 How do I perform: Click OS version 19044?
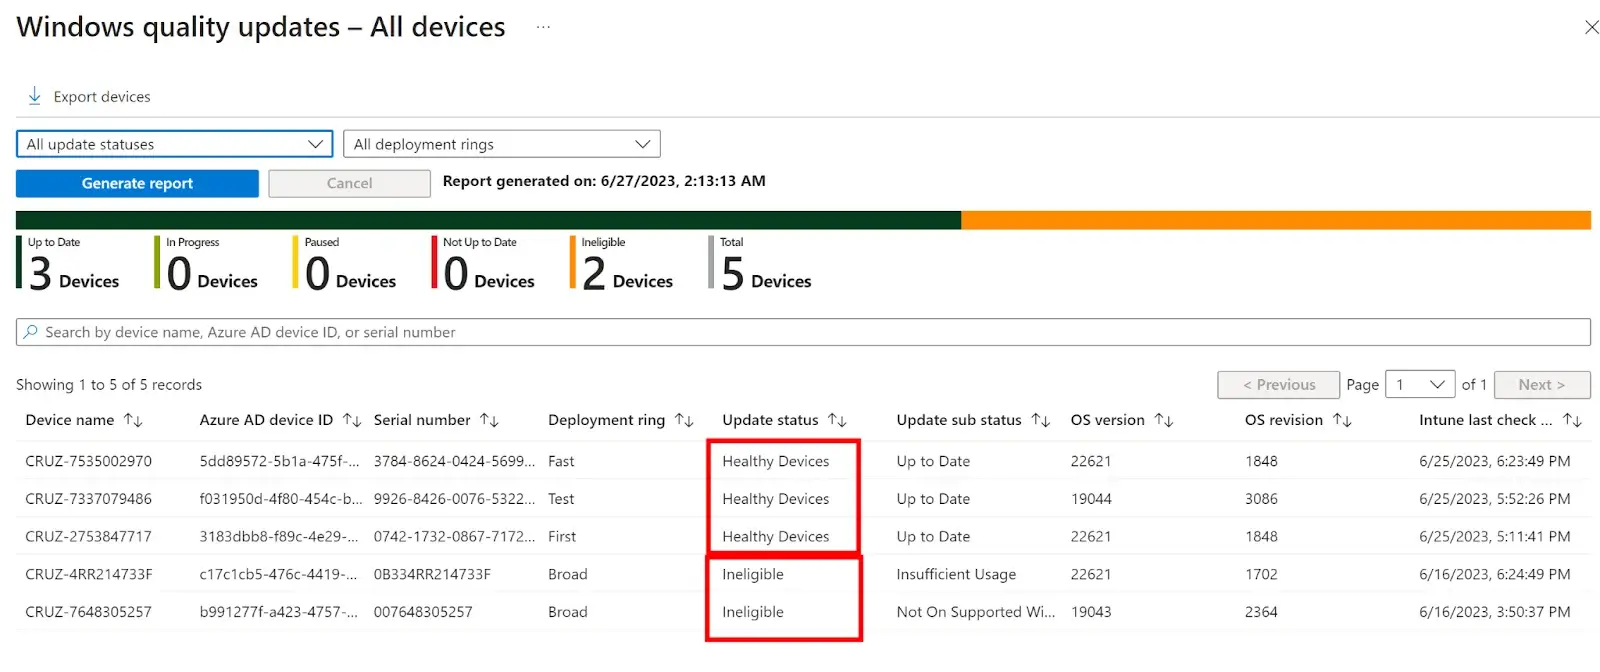point(1091,499)
